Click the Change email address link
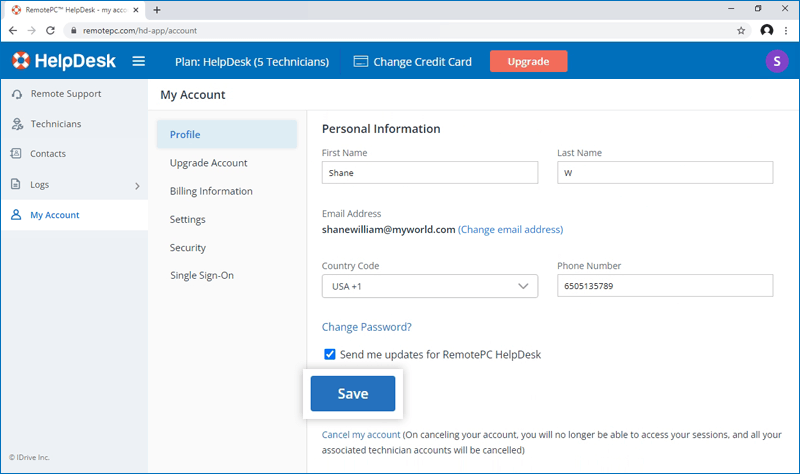Image resolution: width=800 pixels, height=474 pixels. [x=510, y=229]
